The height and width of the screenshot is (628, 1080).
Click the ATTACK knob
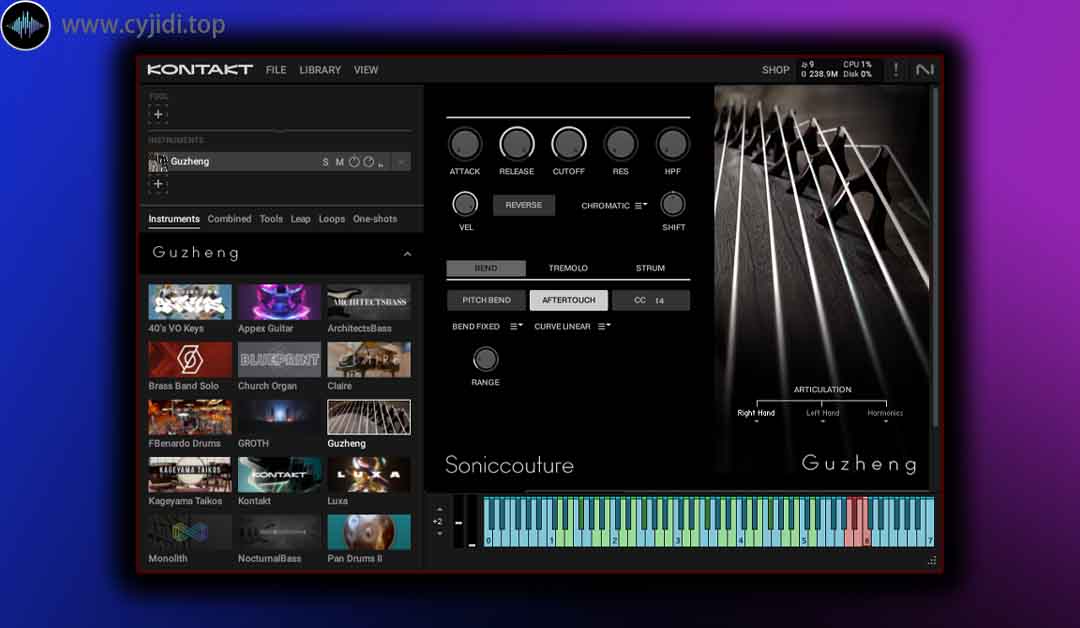465,145
